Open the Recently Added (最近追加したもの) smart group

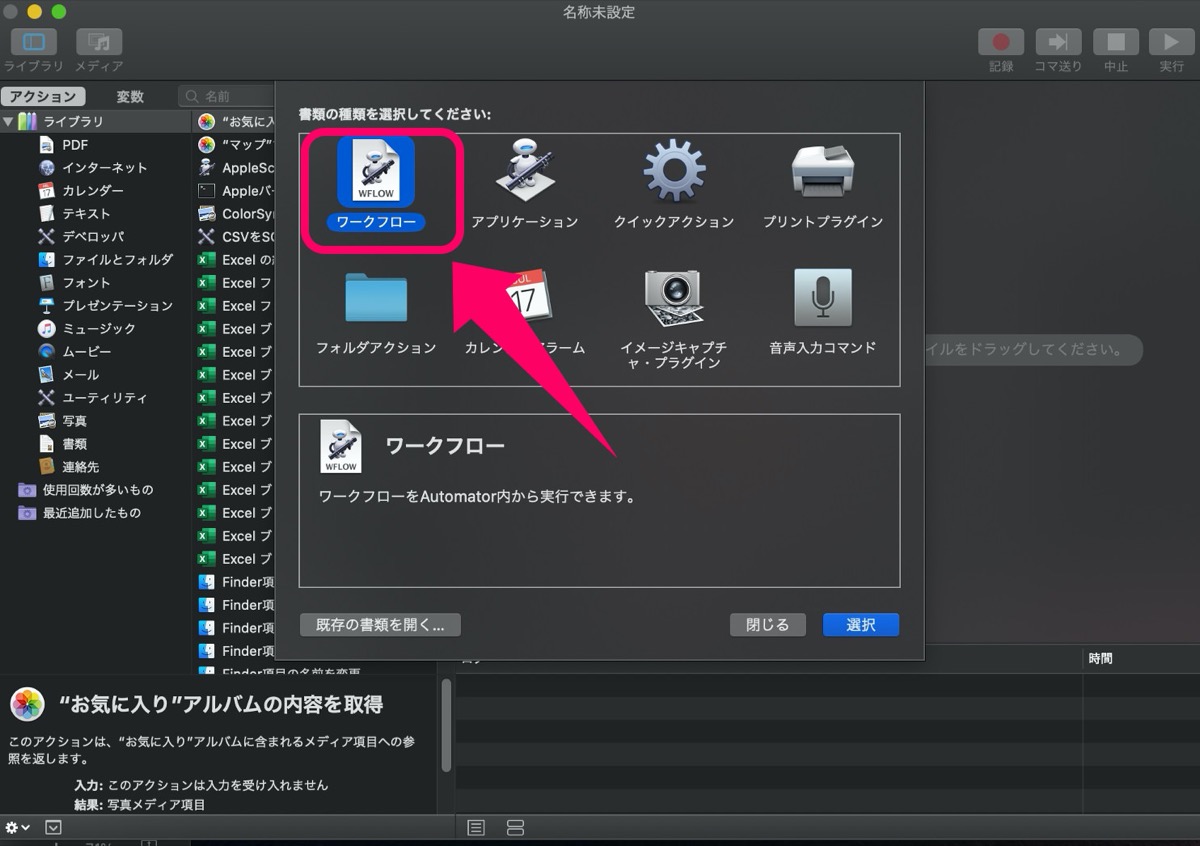[92, 512]
